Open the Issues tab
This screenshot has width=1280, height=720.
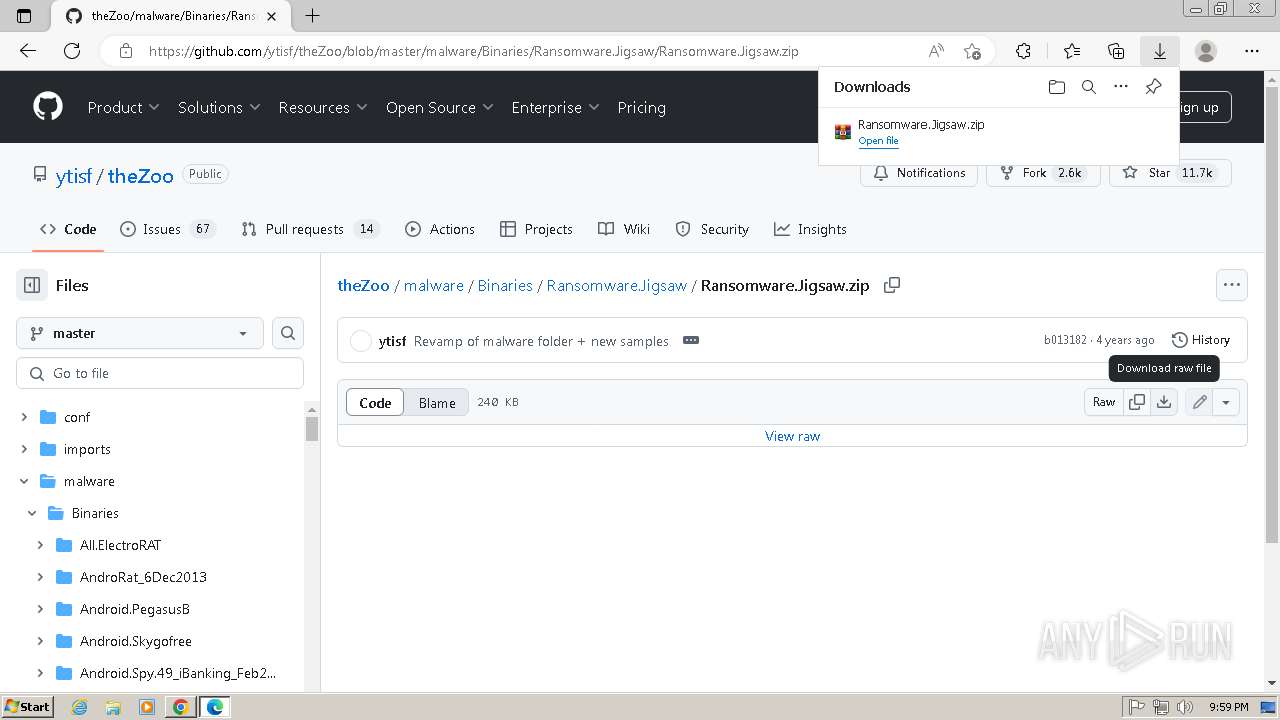pyautogui.click(x=167, y=229)
